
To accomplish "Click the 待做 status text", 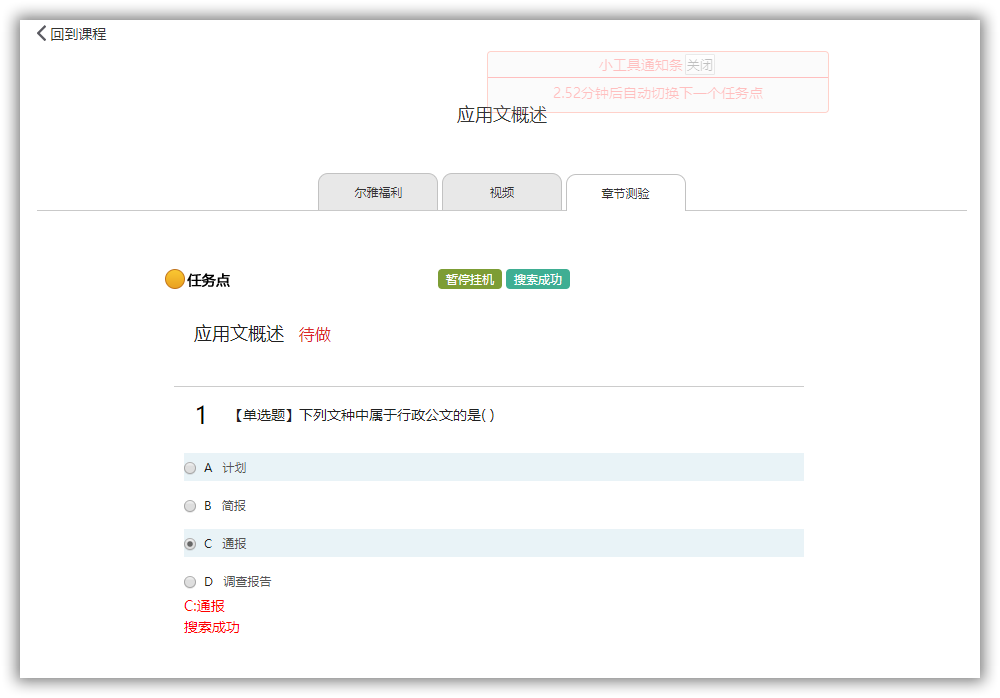I will point(315,335).
